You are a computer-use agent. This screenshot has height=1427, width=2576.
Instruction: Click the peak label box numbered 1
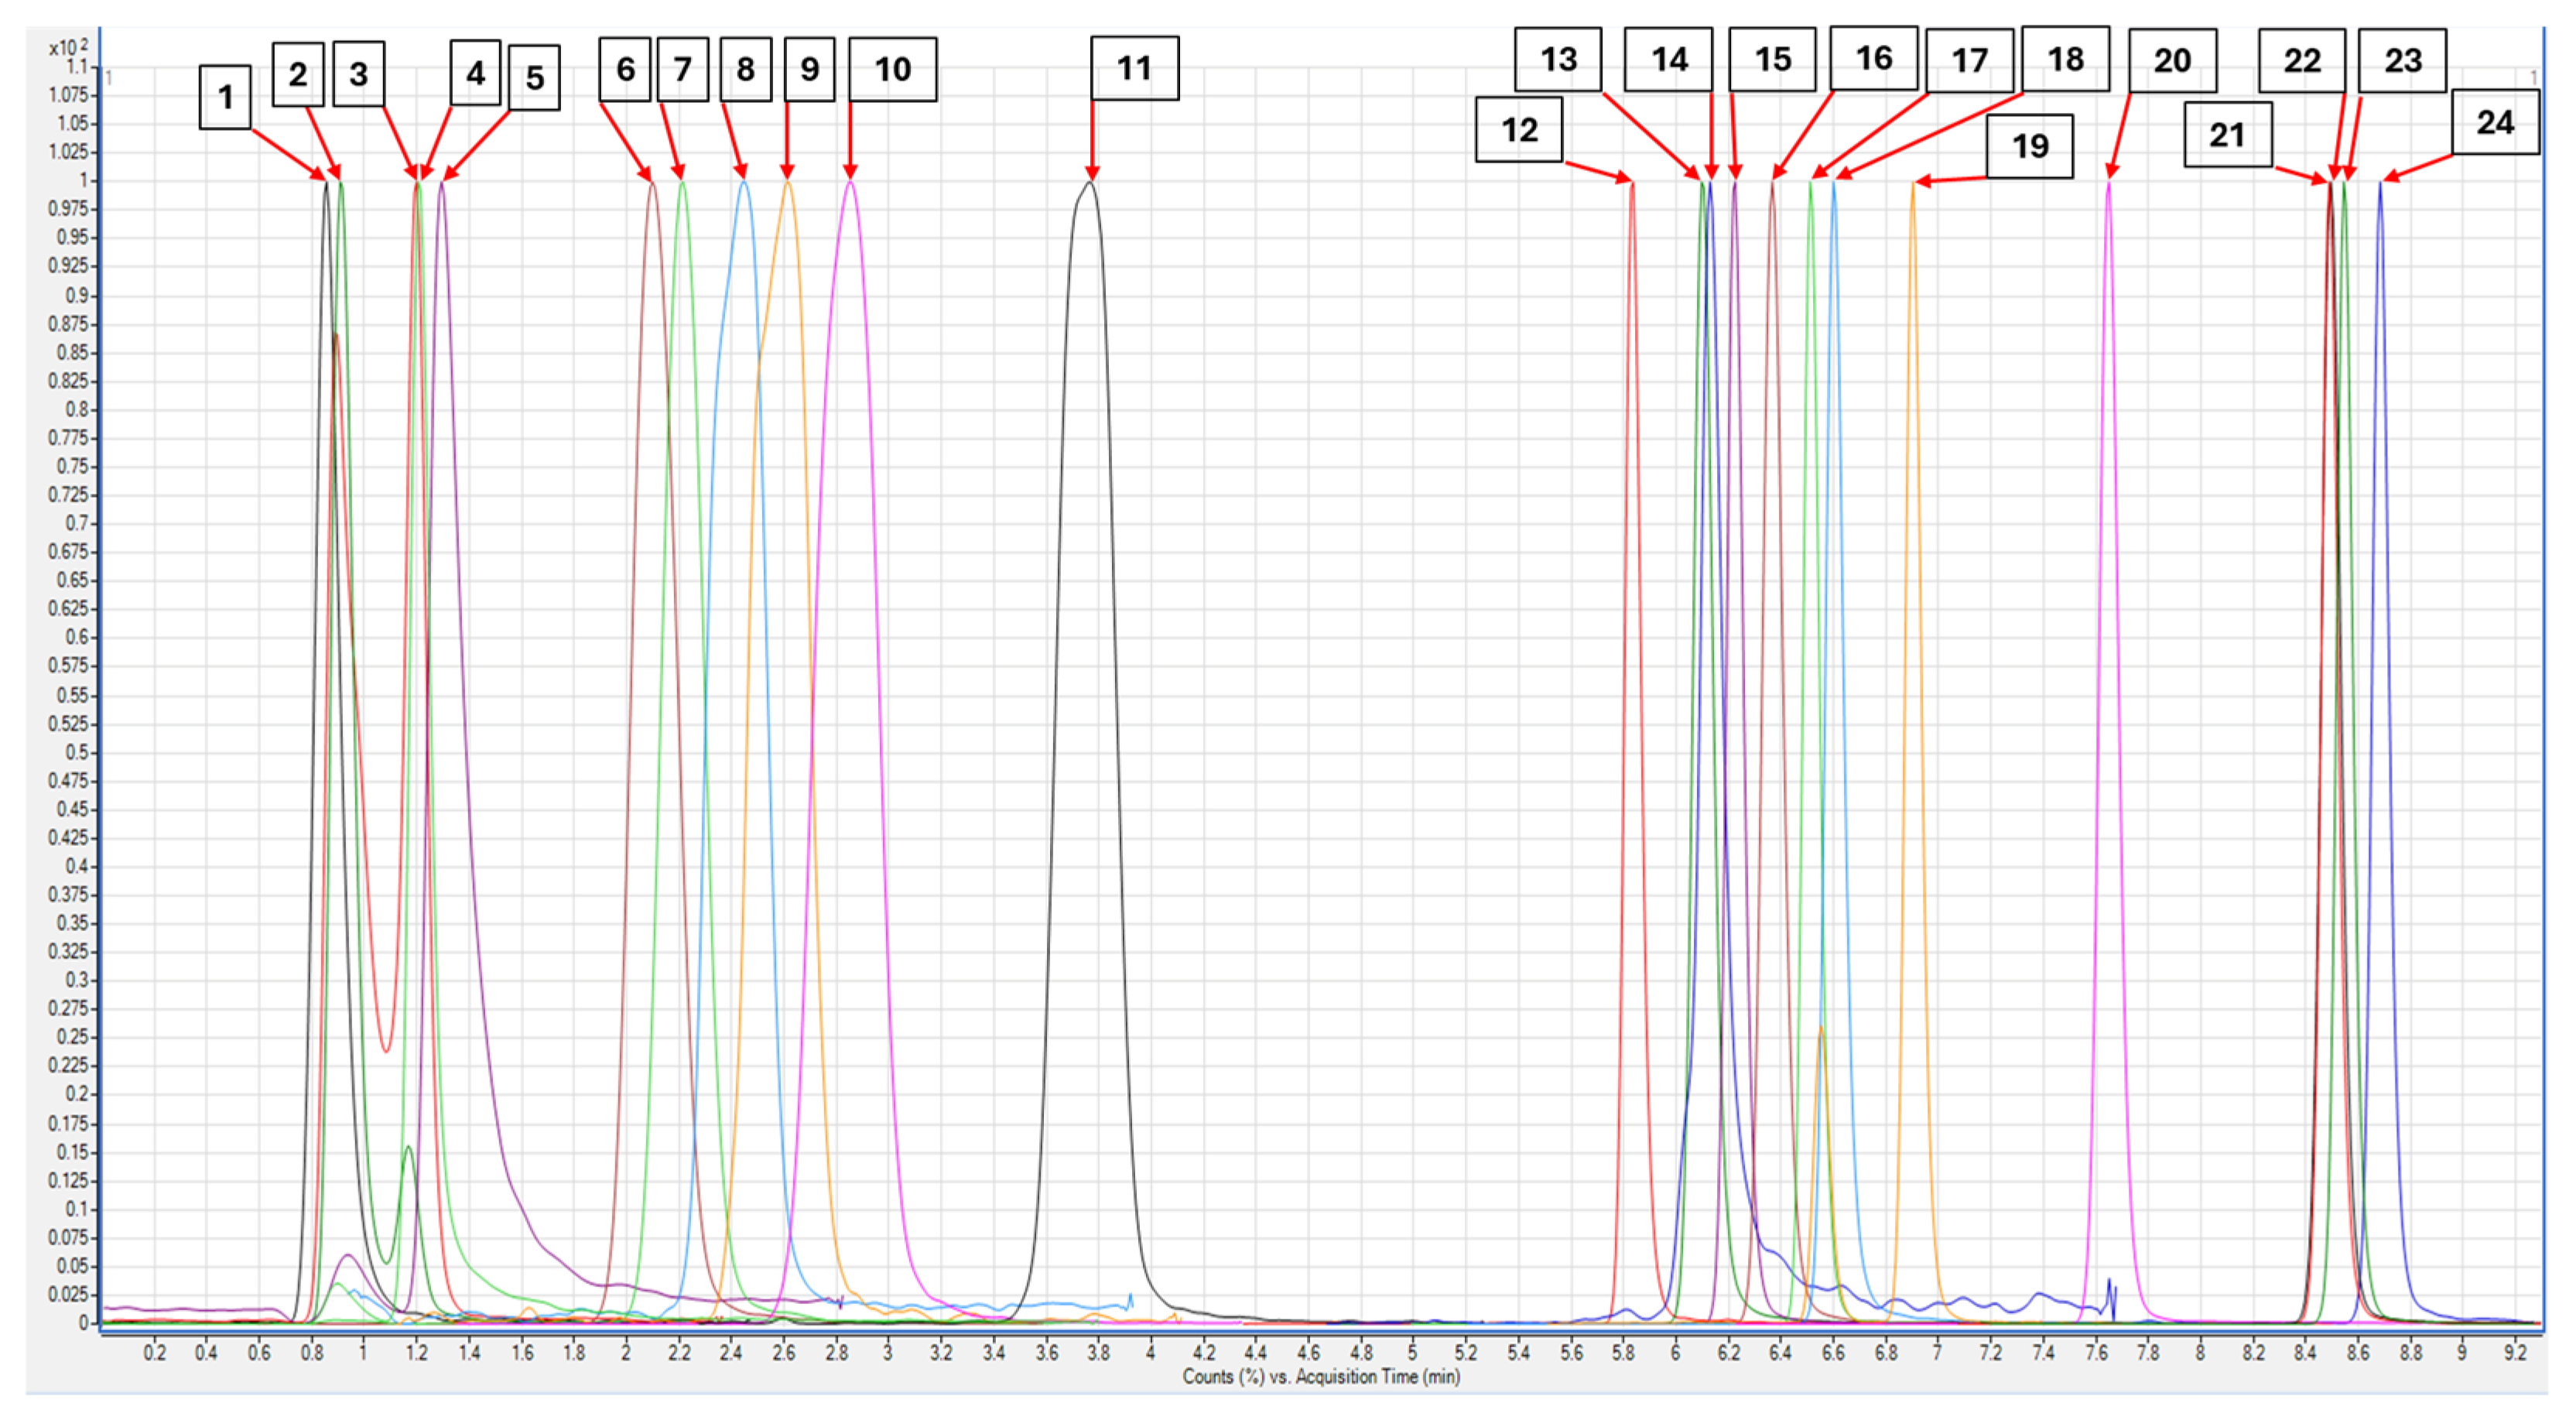point(225,97)
